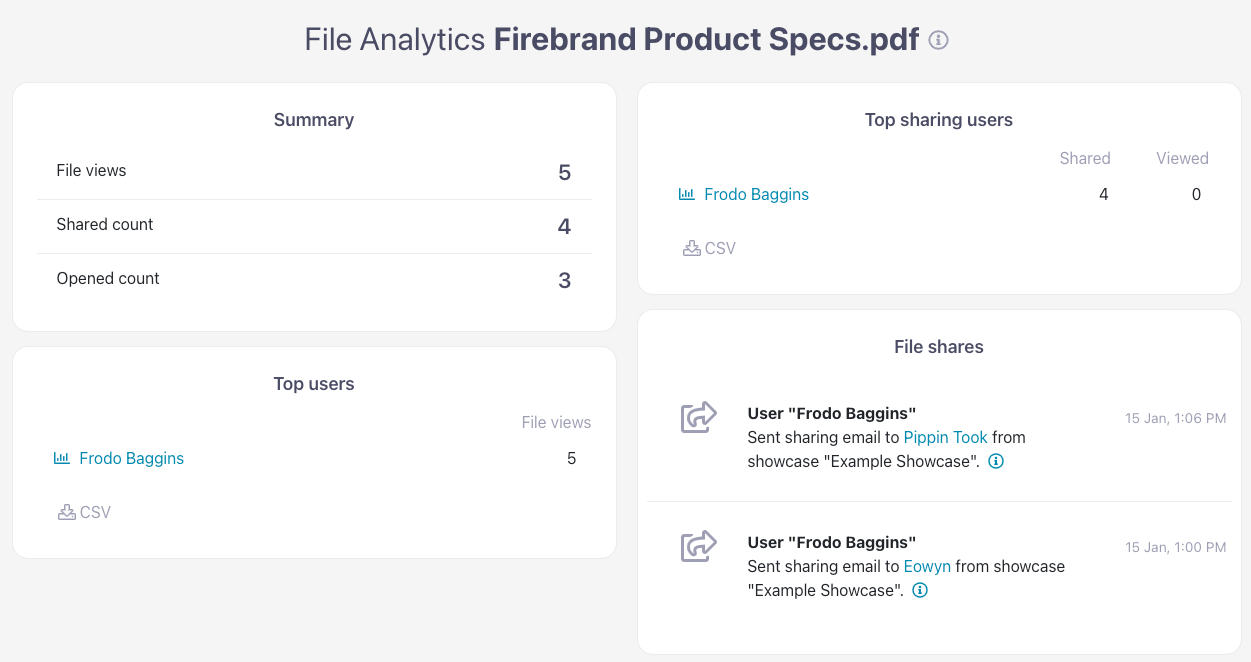Open the info icon after Example Showcase in first share
Viewport: 1251px width, 662px height.
click(x=996, y=461)
